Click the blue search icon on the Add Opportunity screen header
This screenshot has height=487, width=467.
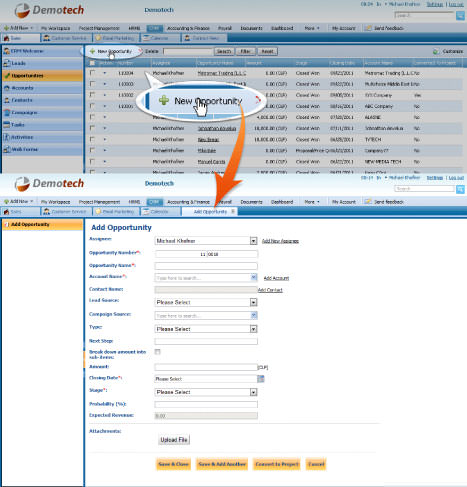[460, 189]
